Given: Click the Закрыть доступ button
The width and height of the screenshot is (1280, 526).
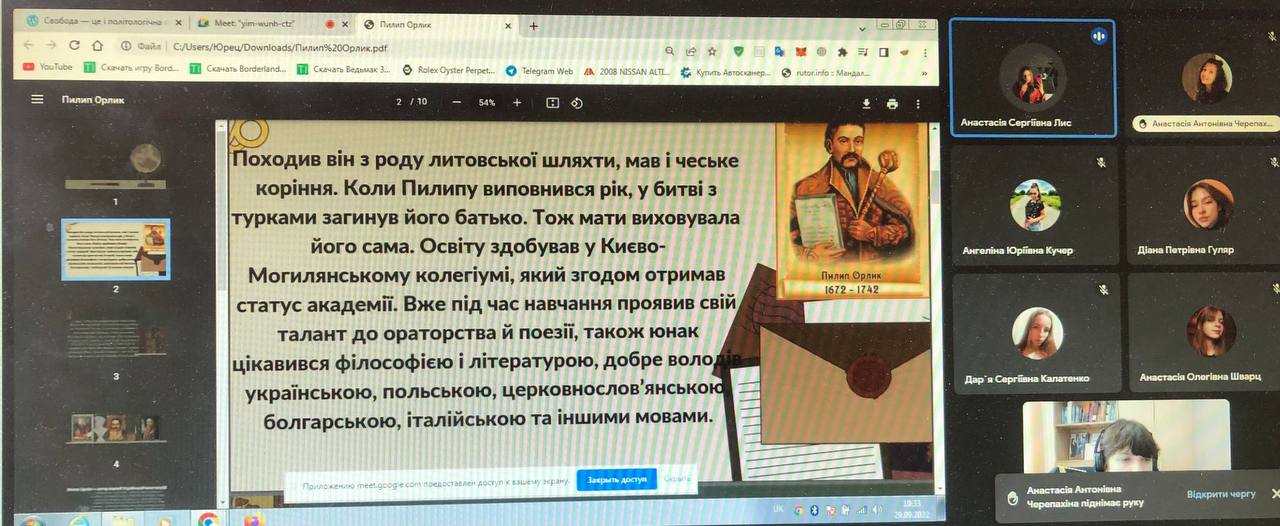Looking at the screenshot, I should pyautogui.click(x=616, y=480).
